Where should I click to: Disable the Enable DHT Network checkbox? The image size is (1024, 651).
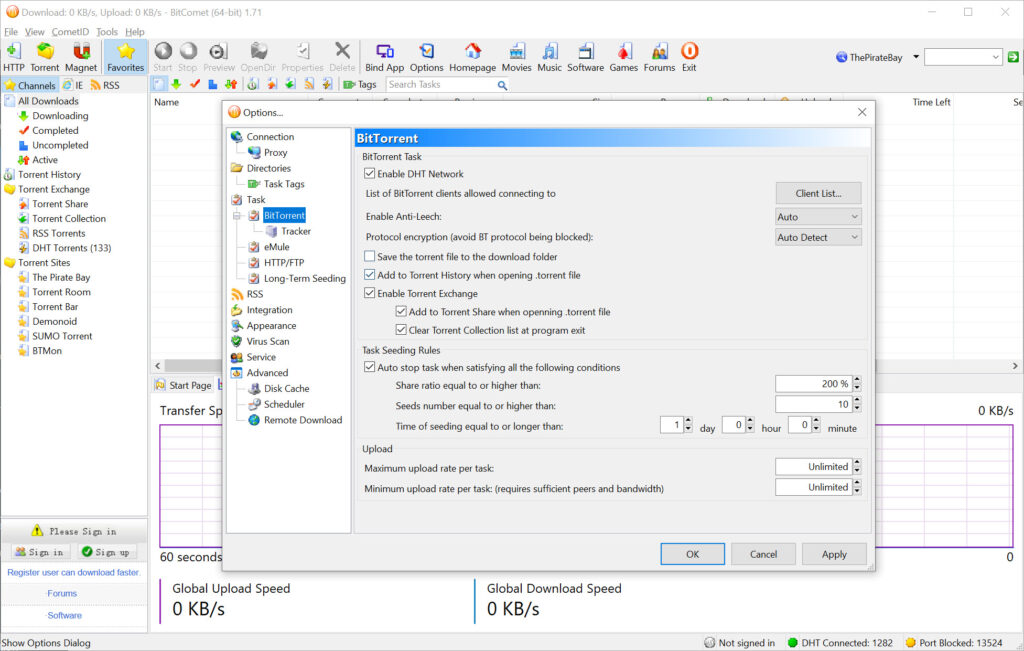click(x=370, y=174)
